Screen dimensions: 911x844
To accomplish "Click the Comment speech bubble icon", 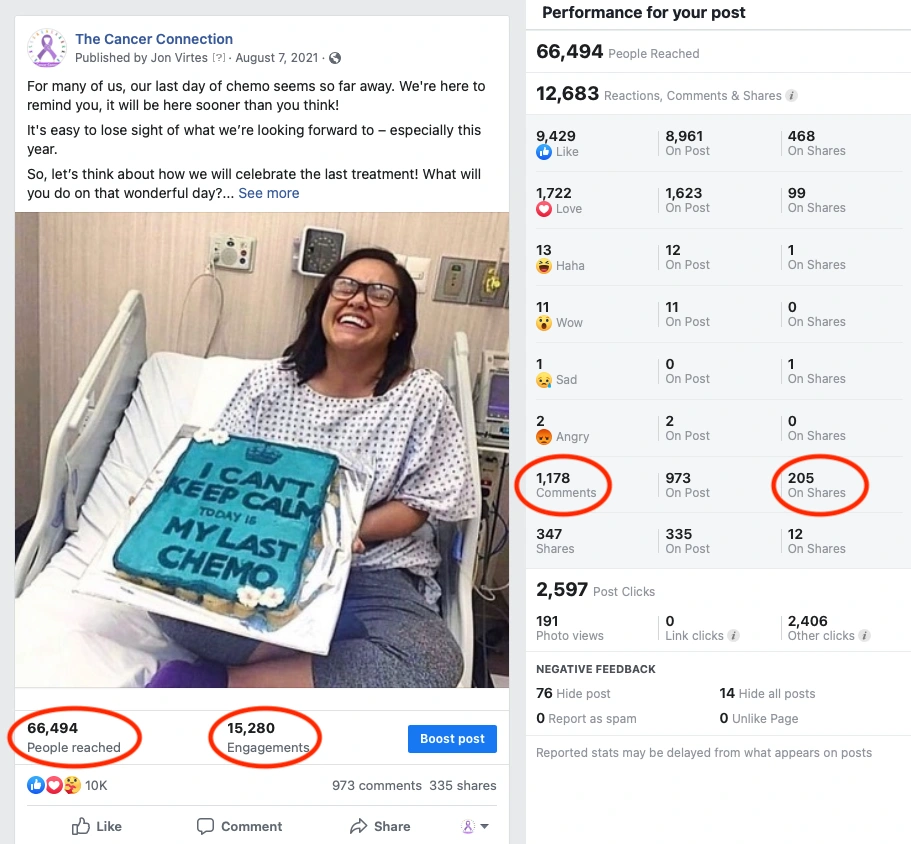I will [x=206, y=826].
